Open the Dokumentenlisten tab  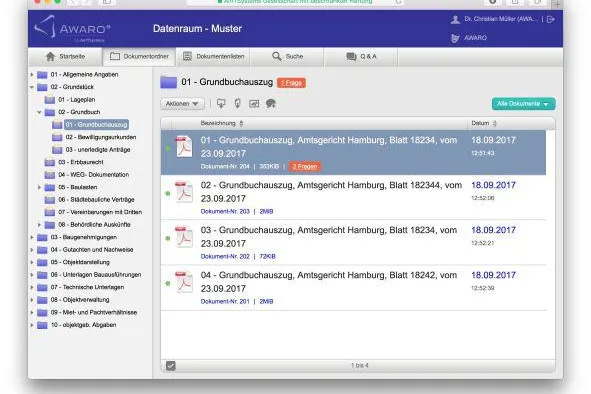coord(213,57)
